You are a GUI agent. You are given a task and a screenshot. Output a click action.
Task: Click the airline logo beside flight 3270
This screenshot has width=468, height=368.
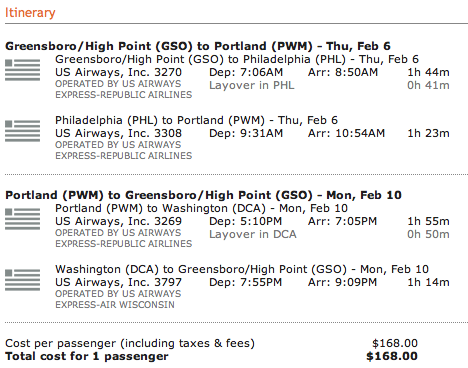(x=22, y=70)
